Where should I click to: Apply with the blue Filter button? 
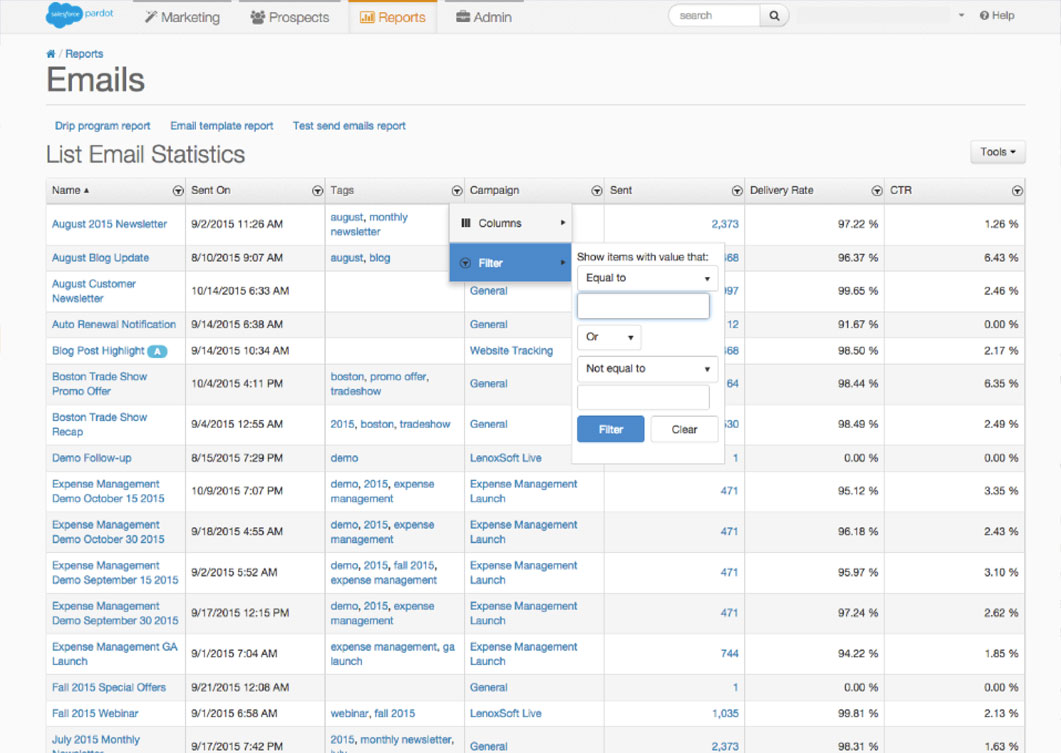pyautogui.click(x=610, y=430)
